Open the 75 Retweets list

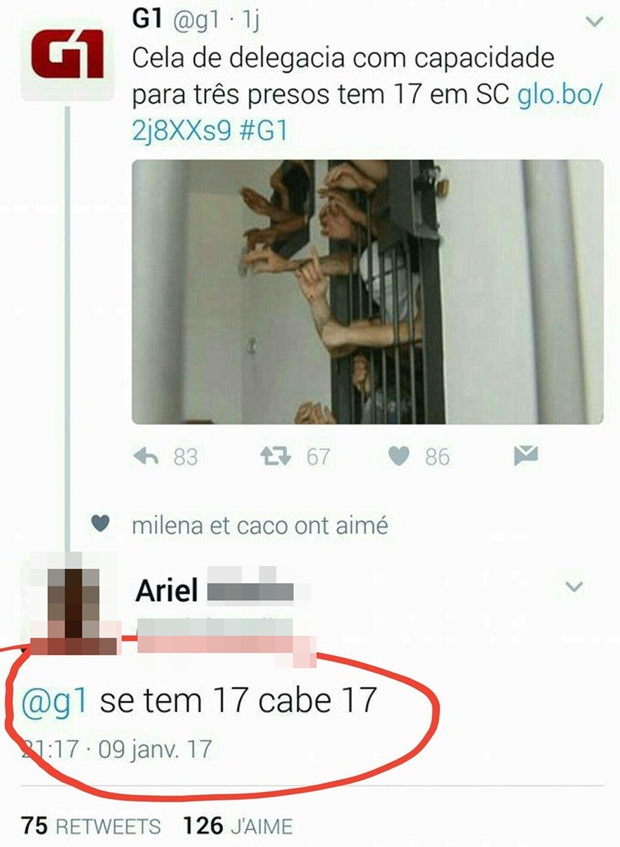point(91,826)
